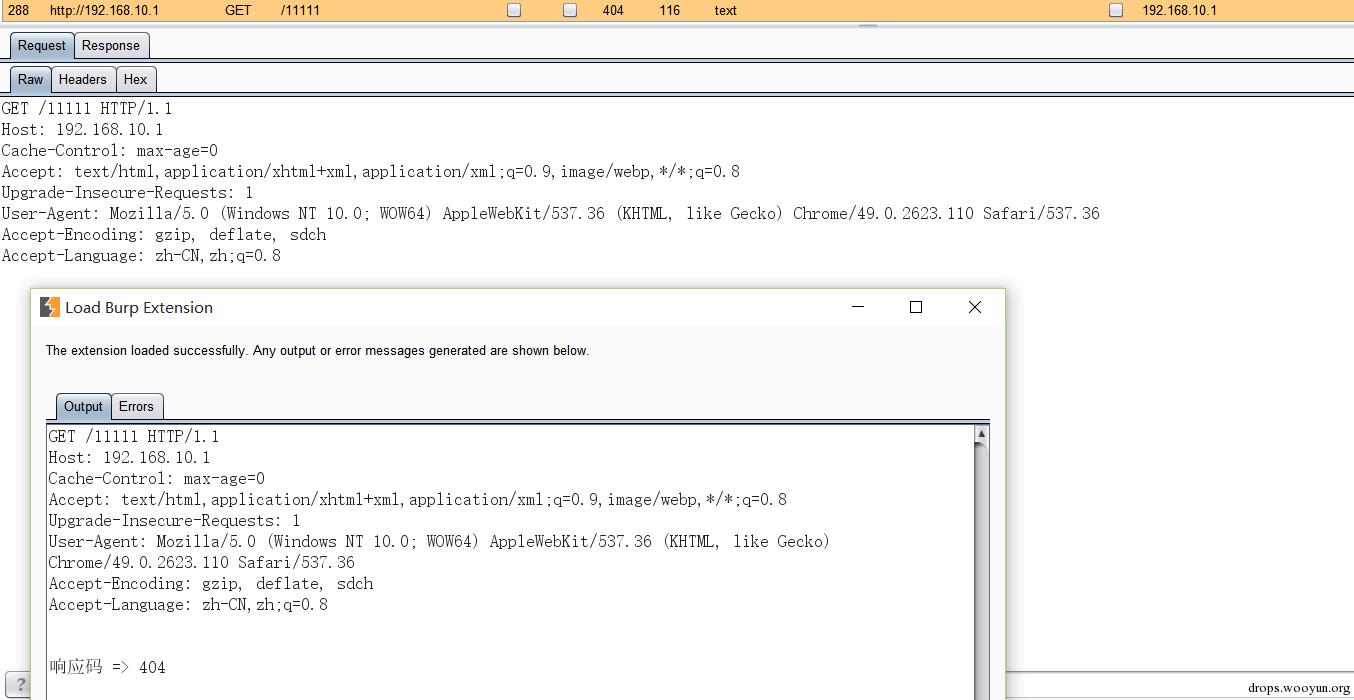Click the Burp logo icon in dialog title
Image resolution: width=1354 pixels, height=700 pixels.
click(49, 307)
